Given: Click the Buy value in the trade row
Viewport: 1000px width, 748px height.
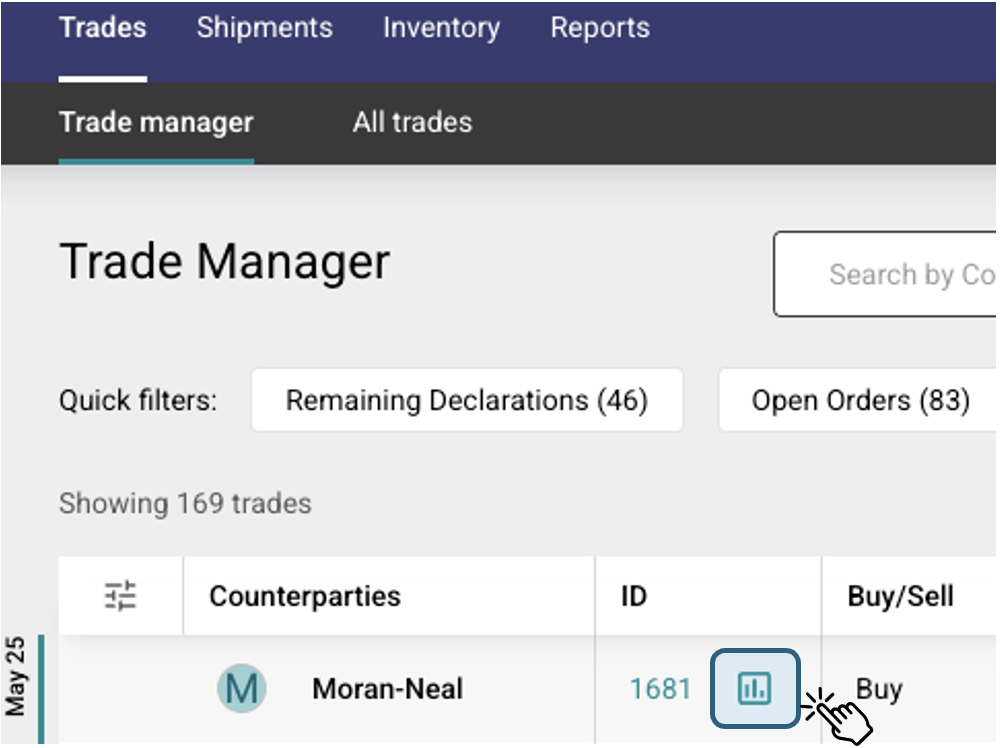Looking at the screenshot, I should point(879,688).
